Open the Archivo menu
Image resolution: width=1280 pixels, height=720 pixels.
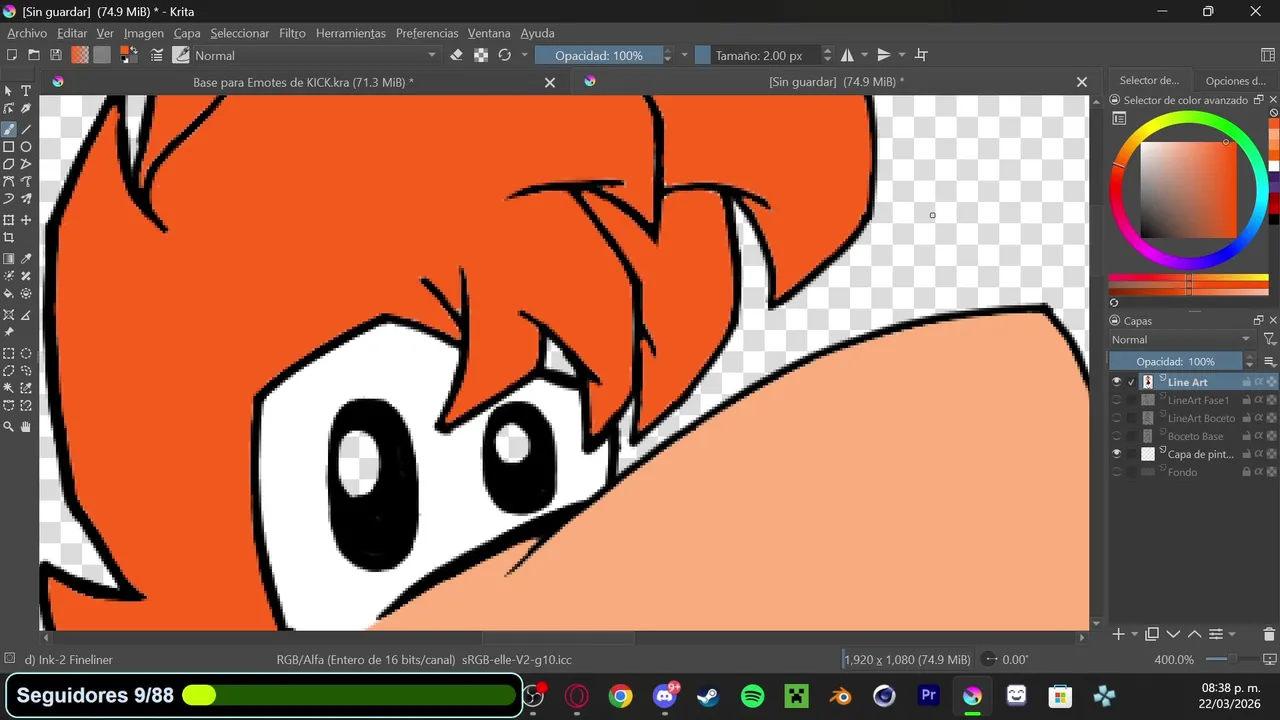point(27,33)
